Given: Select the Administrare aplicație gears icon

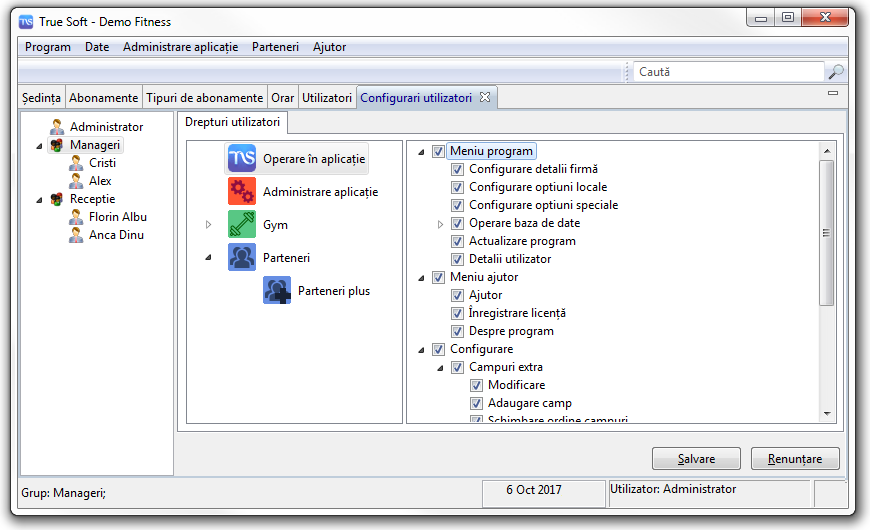Looking at the screenshot, I should (x=242, y=191).
